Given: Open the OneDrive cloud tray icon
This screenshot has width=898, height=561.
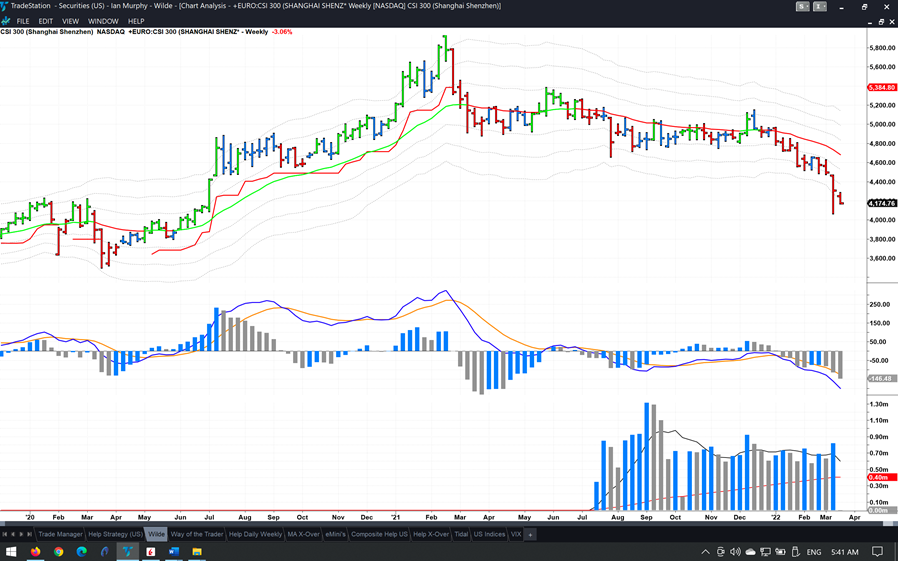Looking at the screenshot, I should (x=750, y=551).
